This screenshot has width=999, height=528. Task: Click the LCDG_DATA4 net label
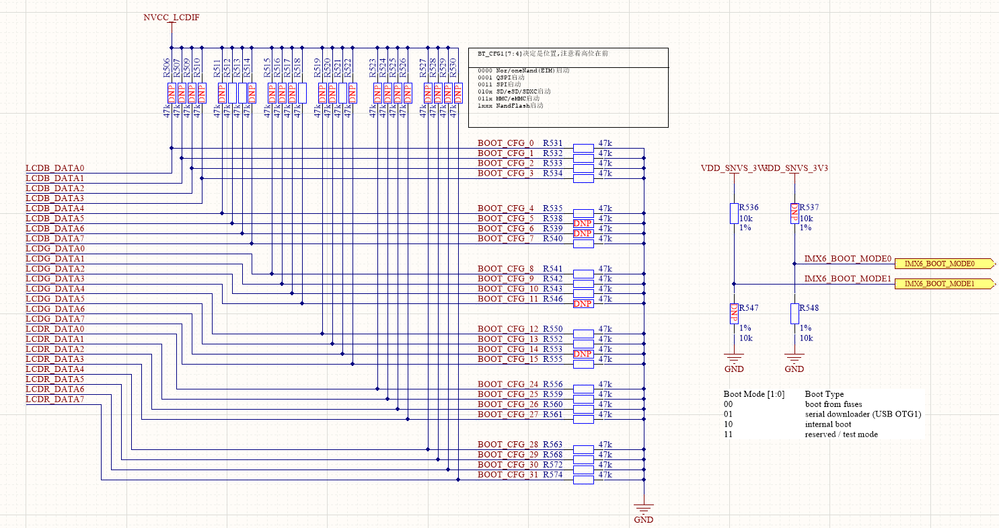[x=55, y=289]
